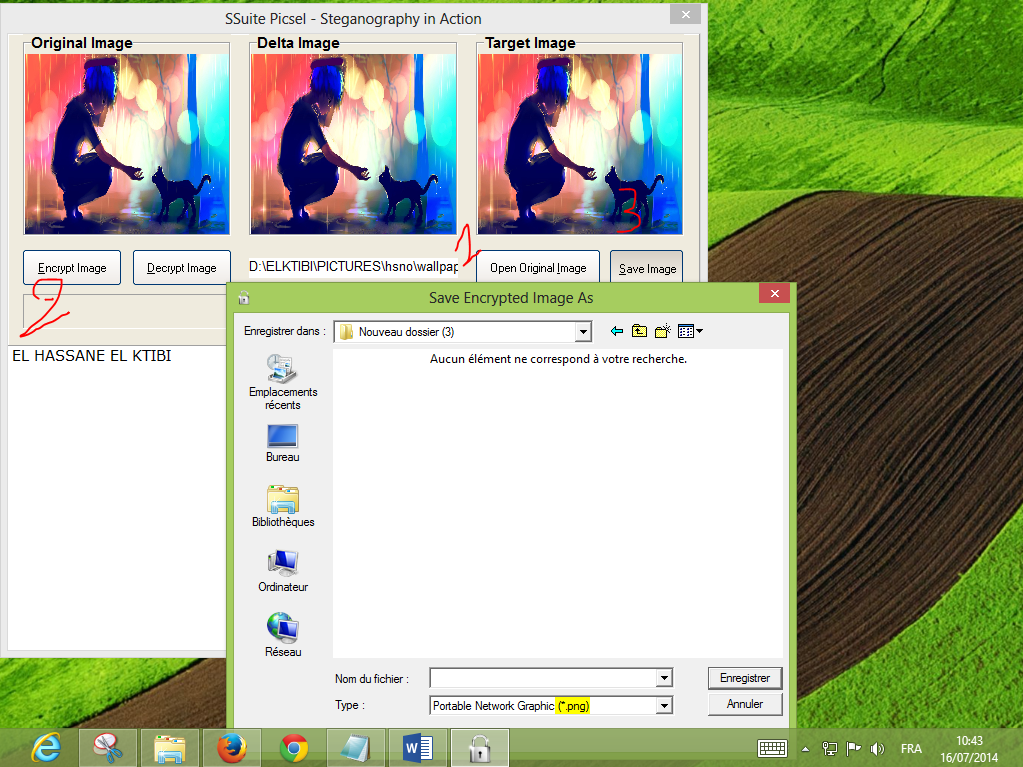
Task: Open the touch keyboard tray icon
Action: [x=772, y=748]
